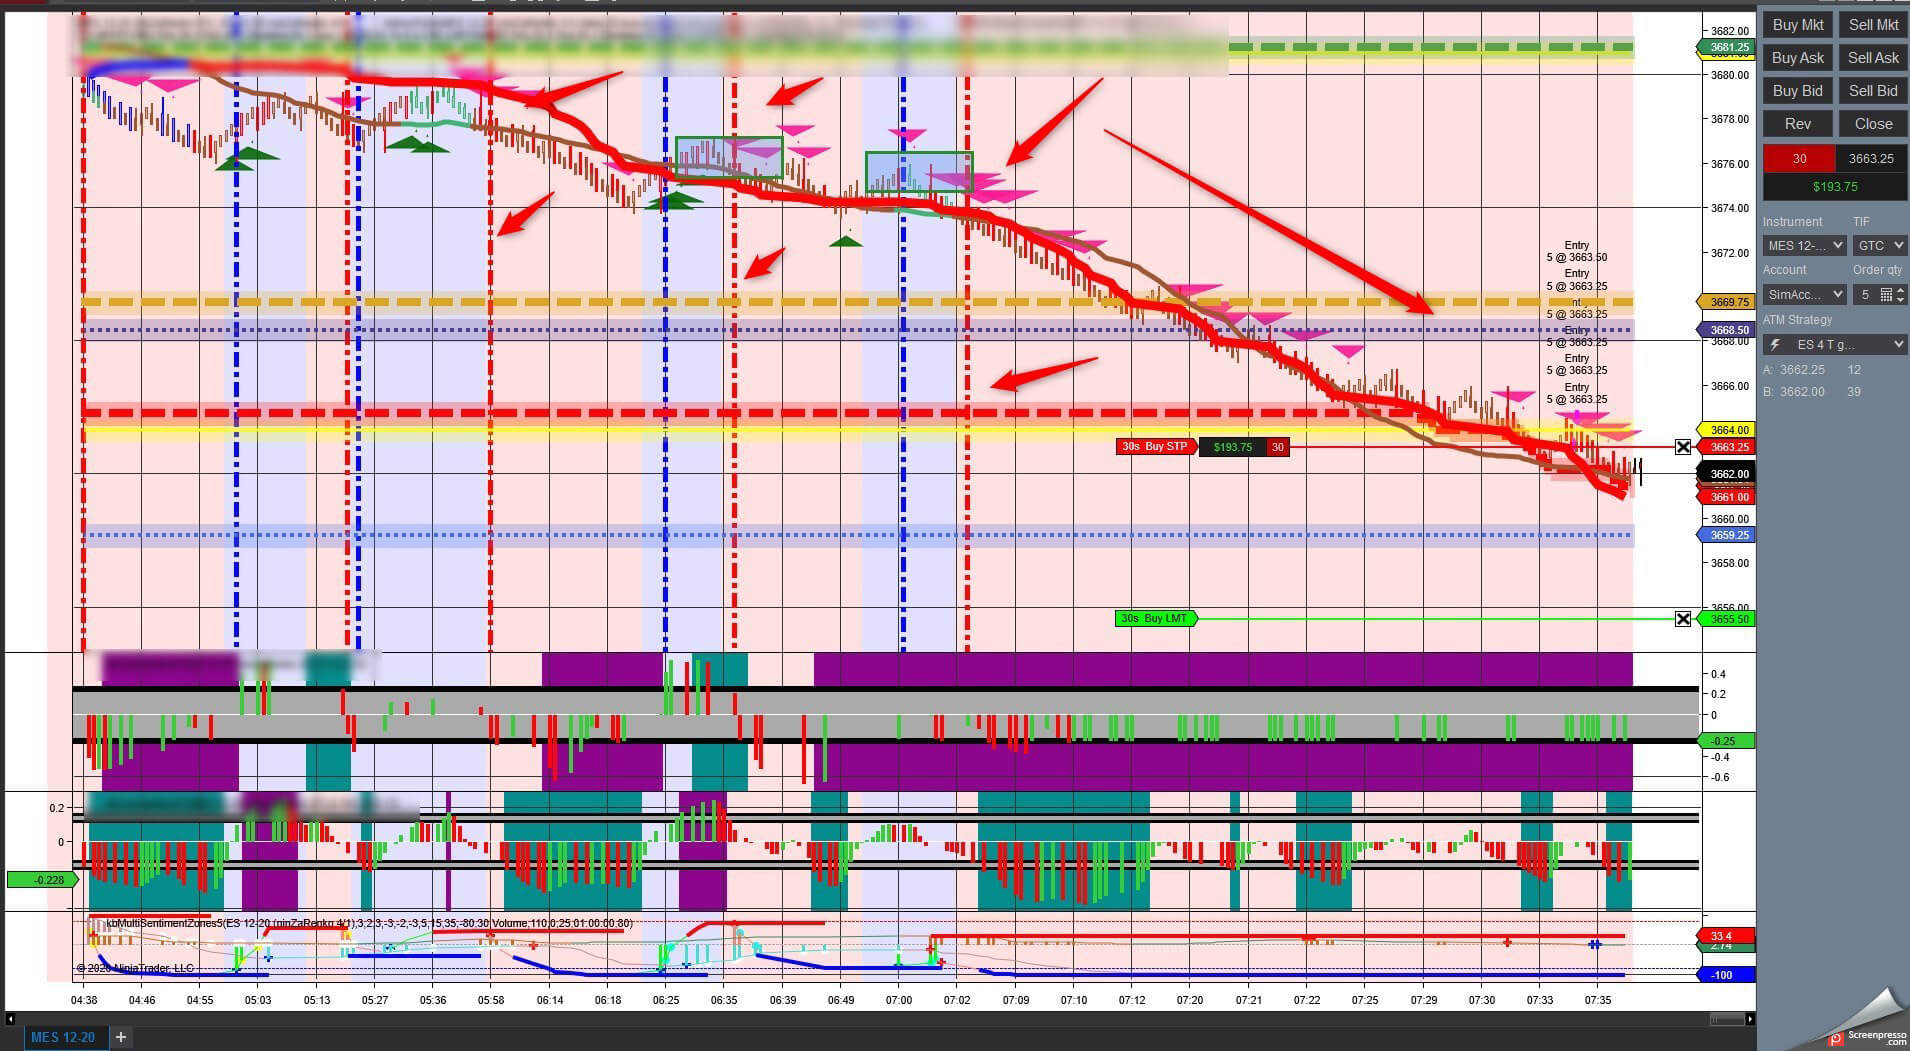Click the short position size box showing 30
1910x1051 pixels.
click(1799, 159)
